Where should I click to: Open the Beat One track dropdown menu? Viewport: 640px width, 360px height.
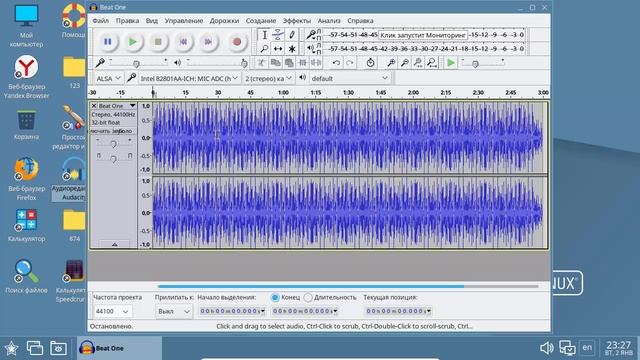pyautogui.click(x=132, y=106)
